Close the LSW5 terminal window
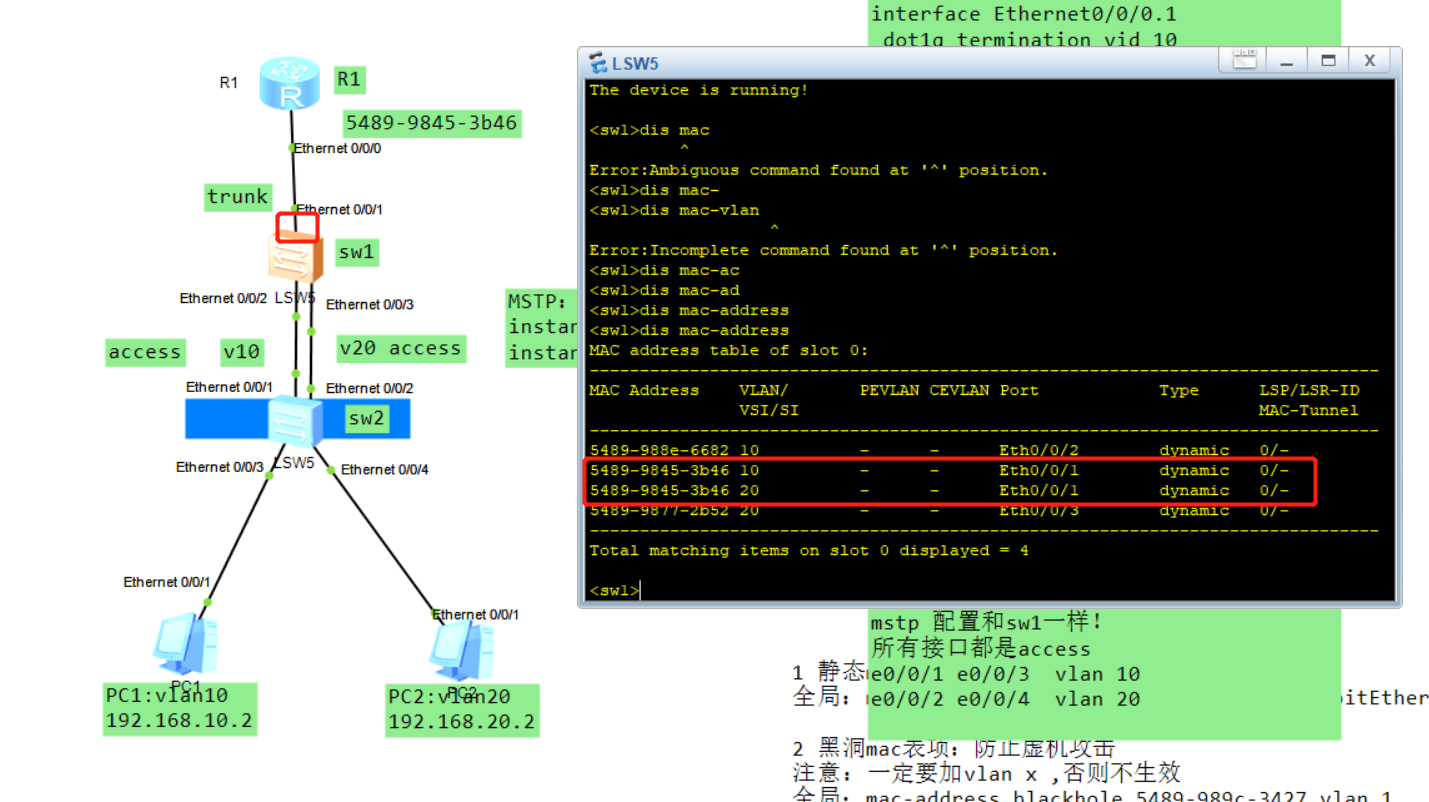Screen dimensions: 1429x802 (x=1369, y=61)
